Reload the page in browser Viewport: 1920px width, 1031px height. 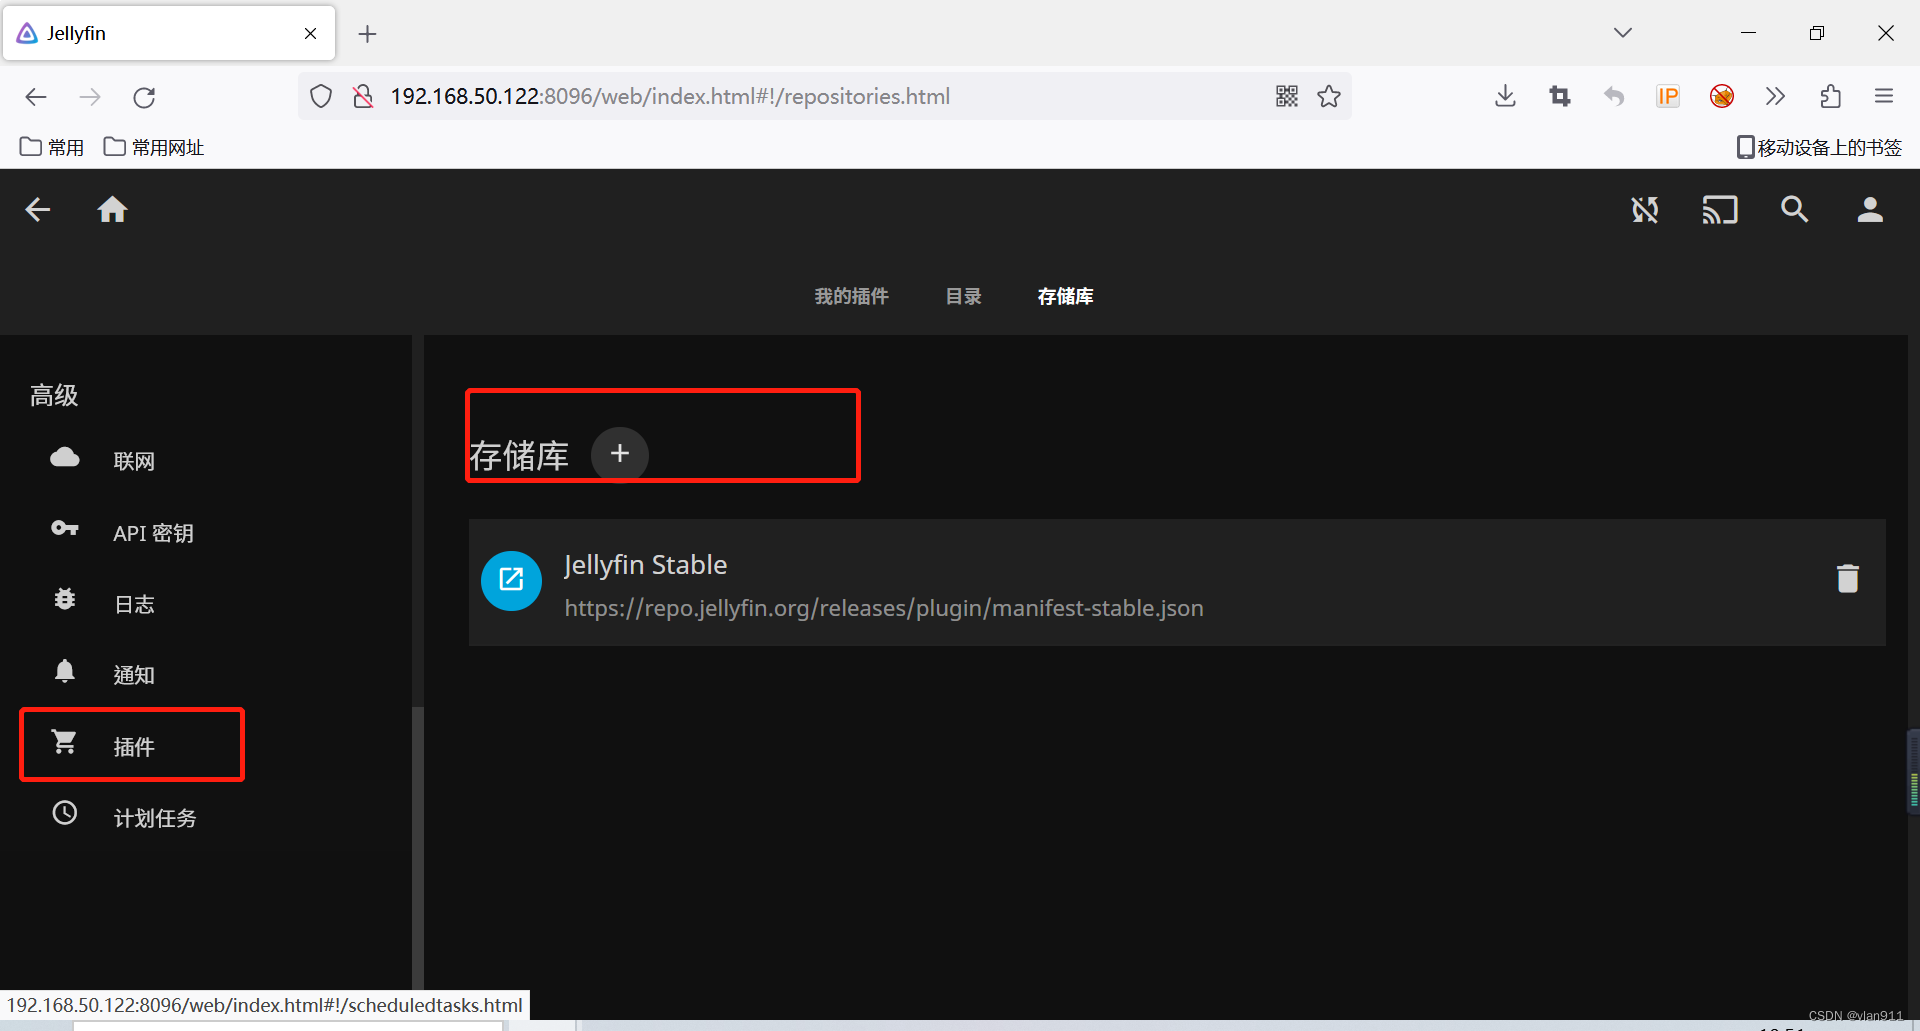(x=144, y=97)
